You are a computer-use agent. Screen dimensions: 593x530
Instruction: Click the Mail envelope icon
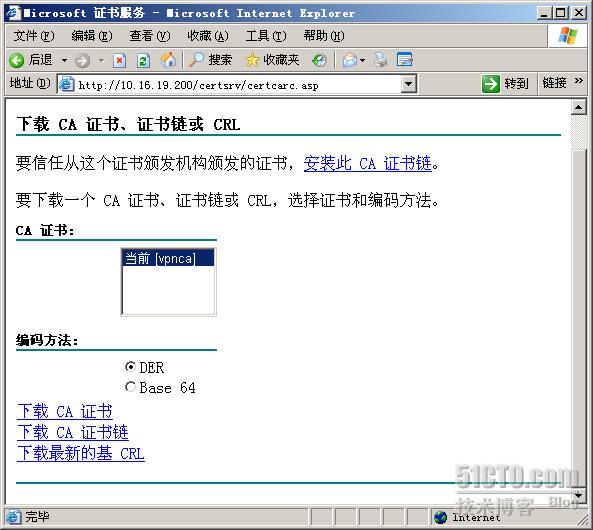[x=349, y=60]
